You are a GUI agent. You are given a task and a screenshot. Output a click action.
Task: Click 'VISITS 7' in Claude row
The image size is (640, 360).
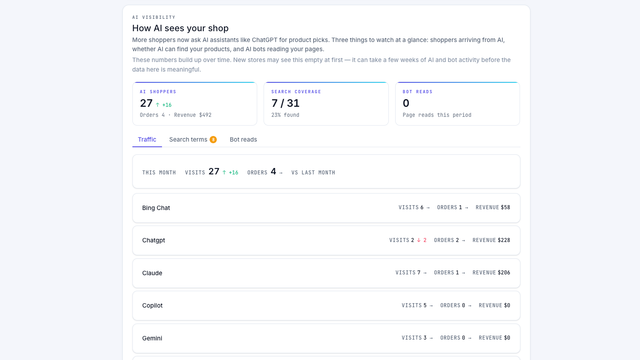pos(408,273)
